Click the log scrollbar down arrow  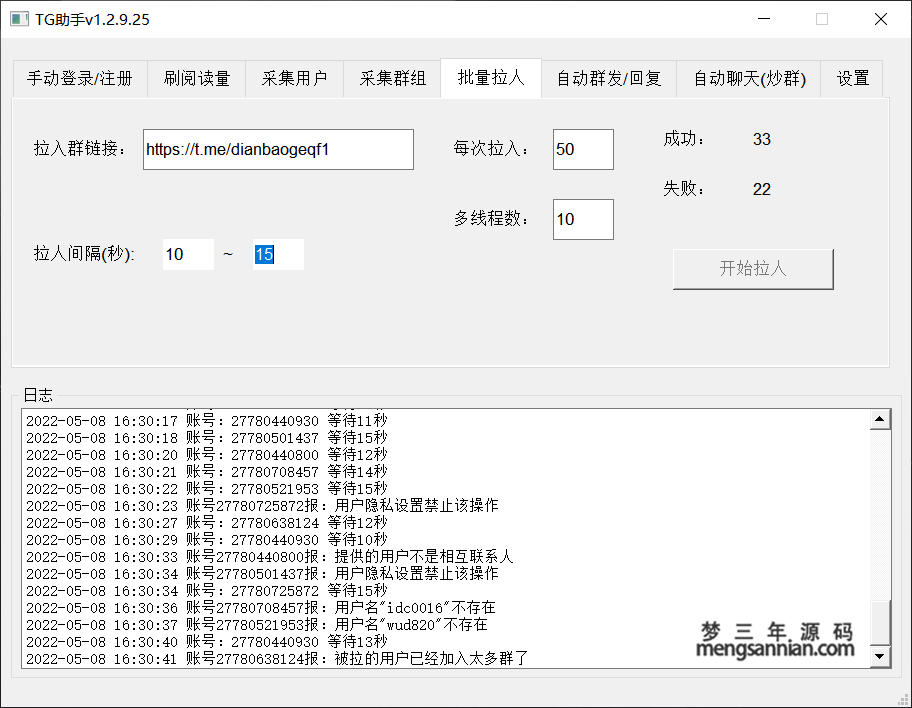point(880,656)
